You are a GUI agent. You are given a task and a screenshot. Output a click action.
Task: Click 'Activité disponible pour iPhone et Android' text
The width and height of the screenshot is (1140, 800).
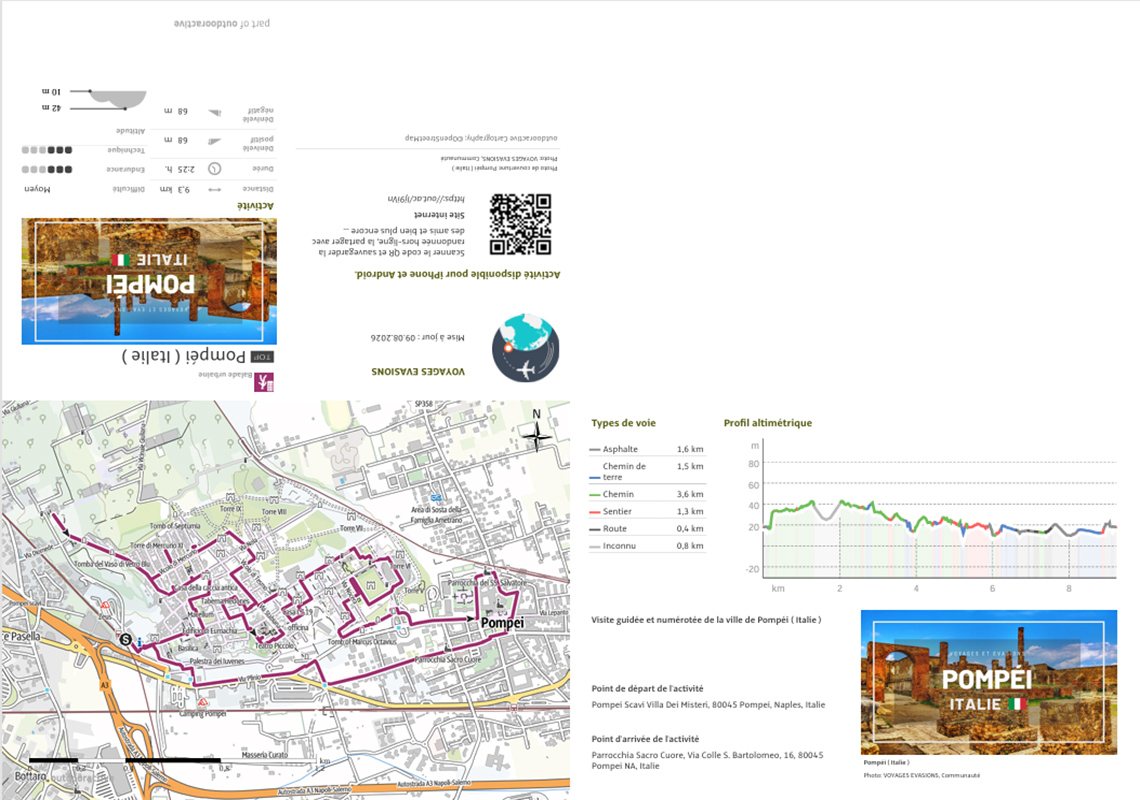click(457, 274)
